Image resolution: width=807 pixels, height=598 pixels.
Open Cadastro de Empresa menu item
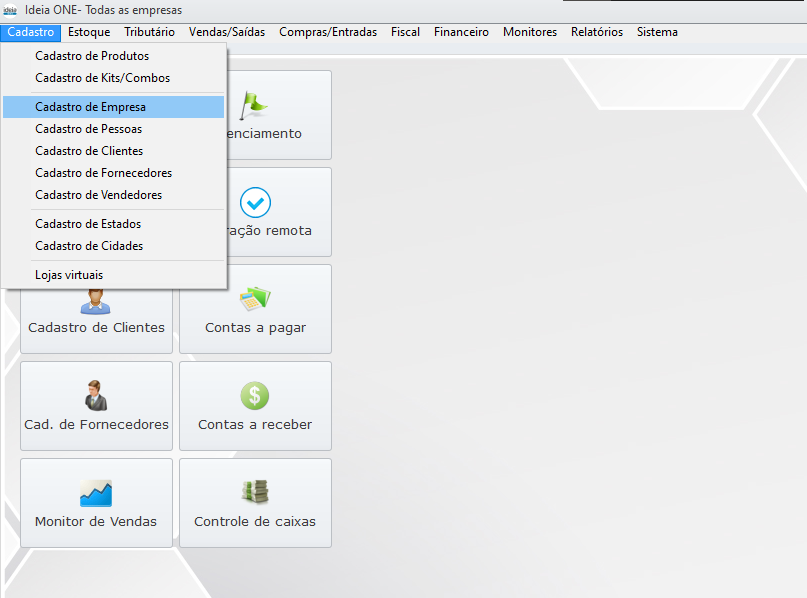[90, 107]
